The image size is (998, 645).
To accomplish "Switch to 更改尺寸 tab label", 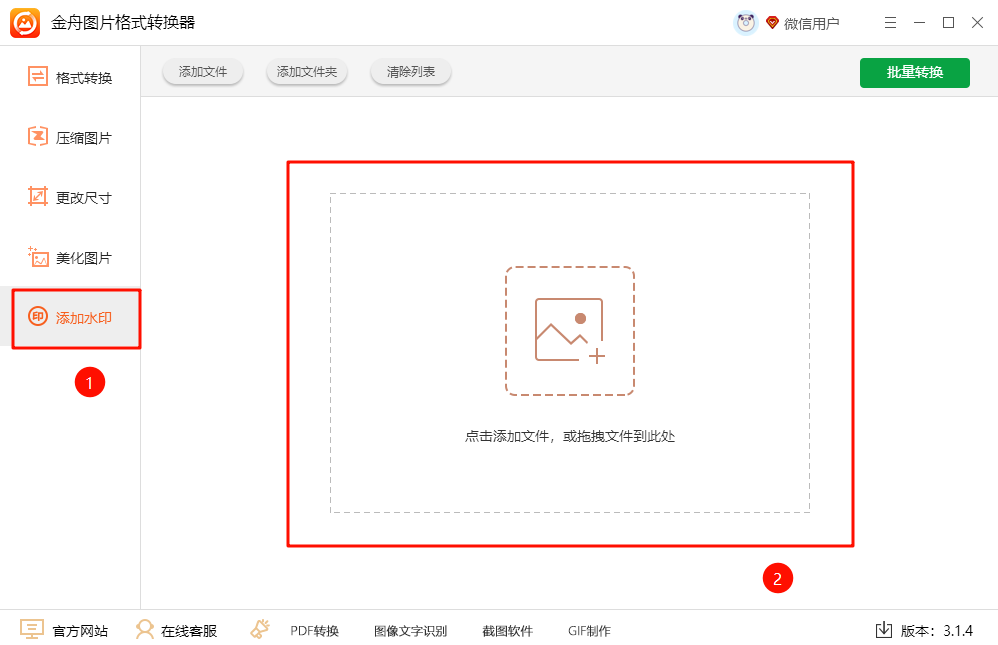I will (x=84, y=198).
